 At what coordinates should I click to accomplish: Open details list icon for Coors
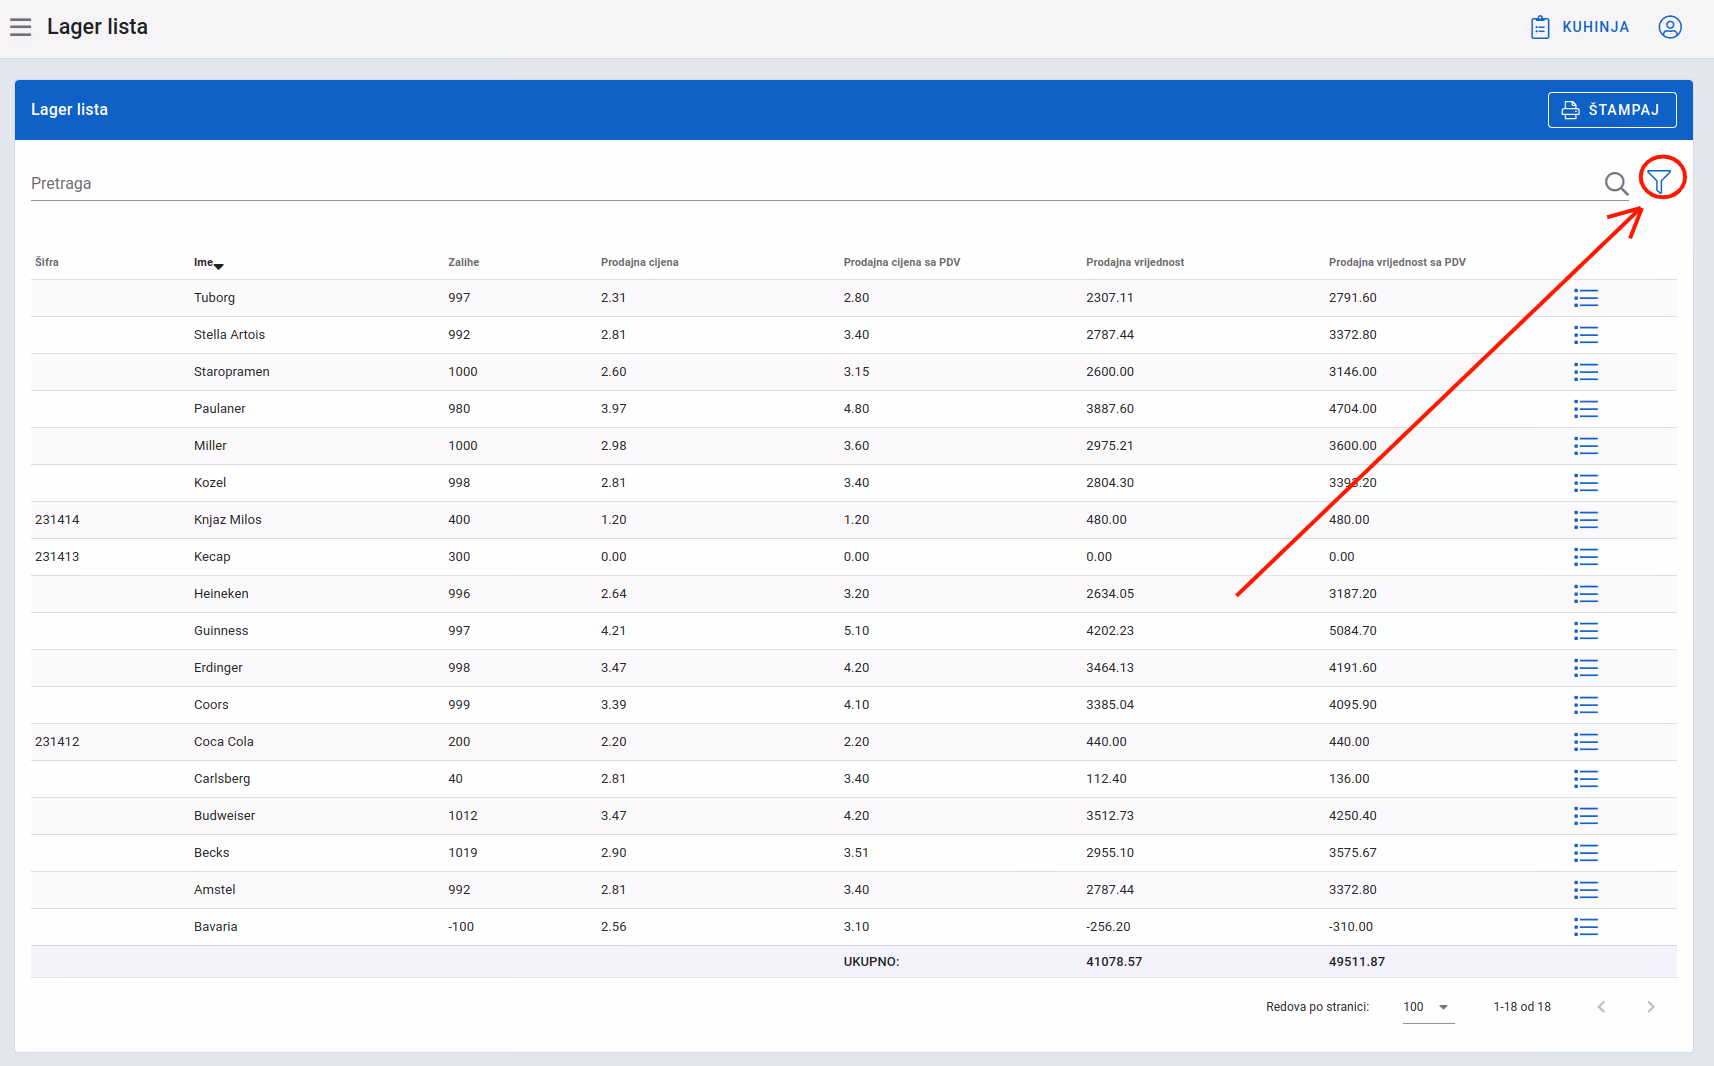click(x=1586, y=705)
